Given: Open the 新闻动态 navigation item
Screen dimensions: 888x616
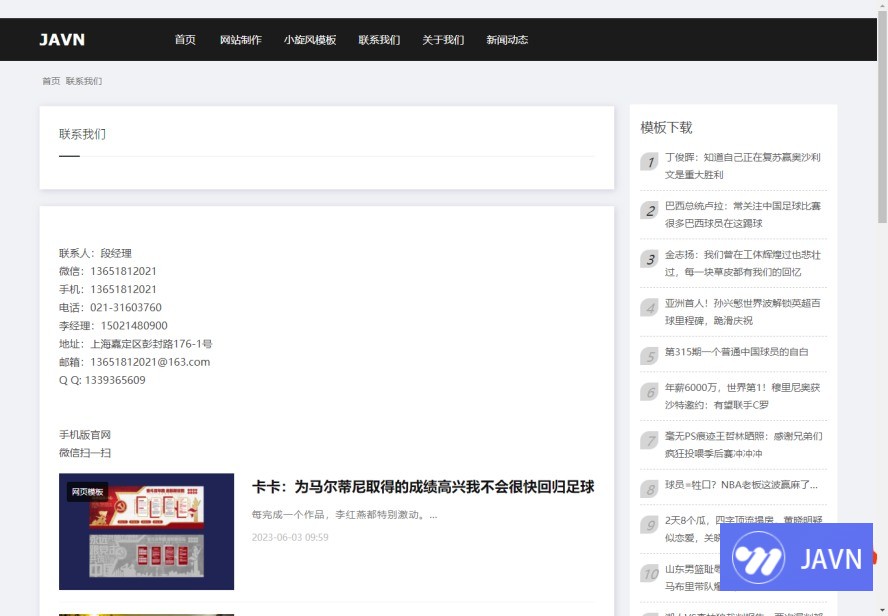Looking at the screenshot, I should pyautogui.click(x=507, y=40).
